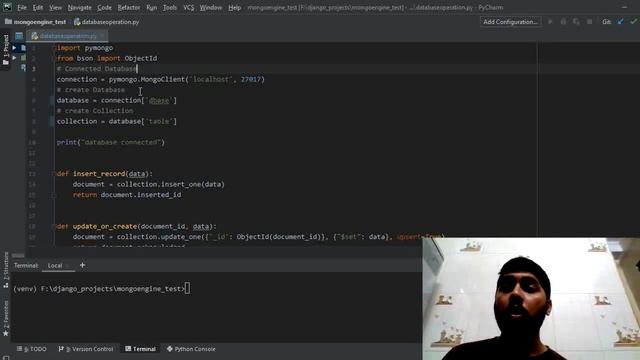Open the Refactor menu
This screenshot has width=640, height=360.
[x=129, y=7]
